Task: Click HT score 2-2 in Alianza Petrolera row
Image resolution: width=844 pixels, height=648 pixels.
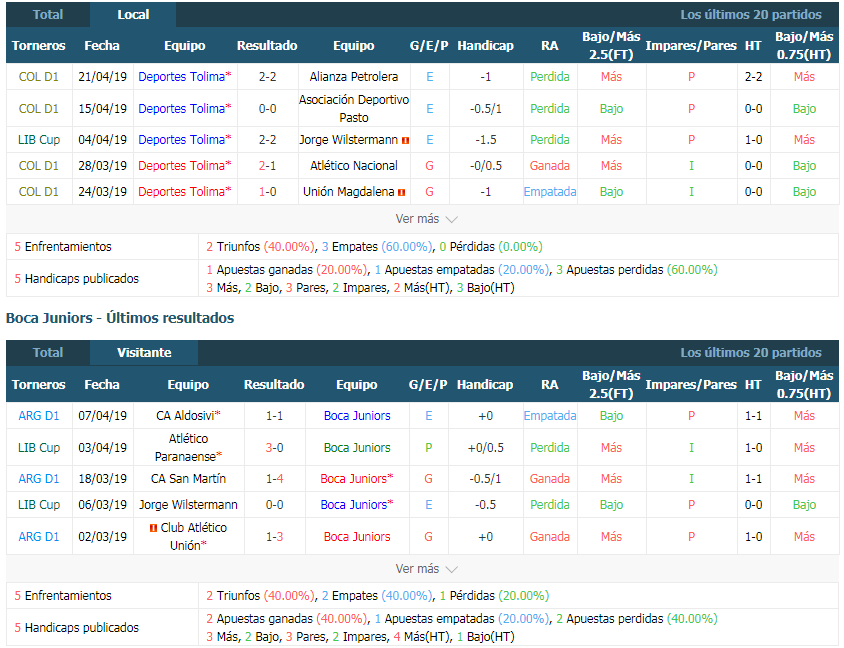Action: [x=753, y=77]
